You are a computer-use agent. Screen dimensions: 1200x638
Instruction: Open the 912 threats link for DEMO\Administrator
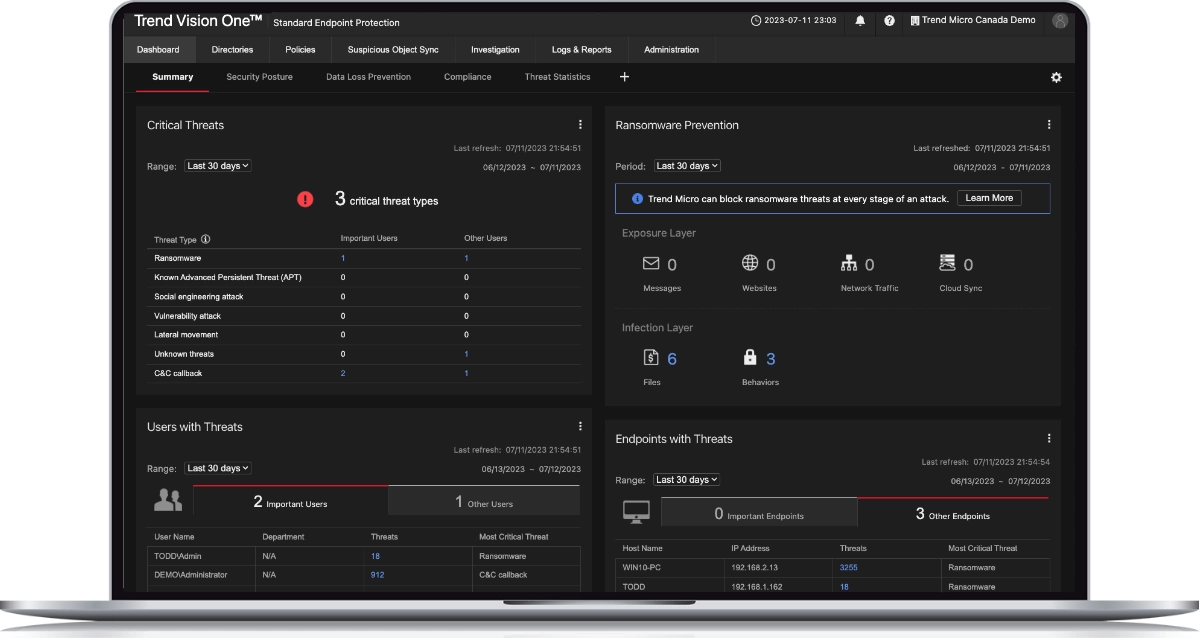point(377,575)
